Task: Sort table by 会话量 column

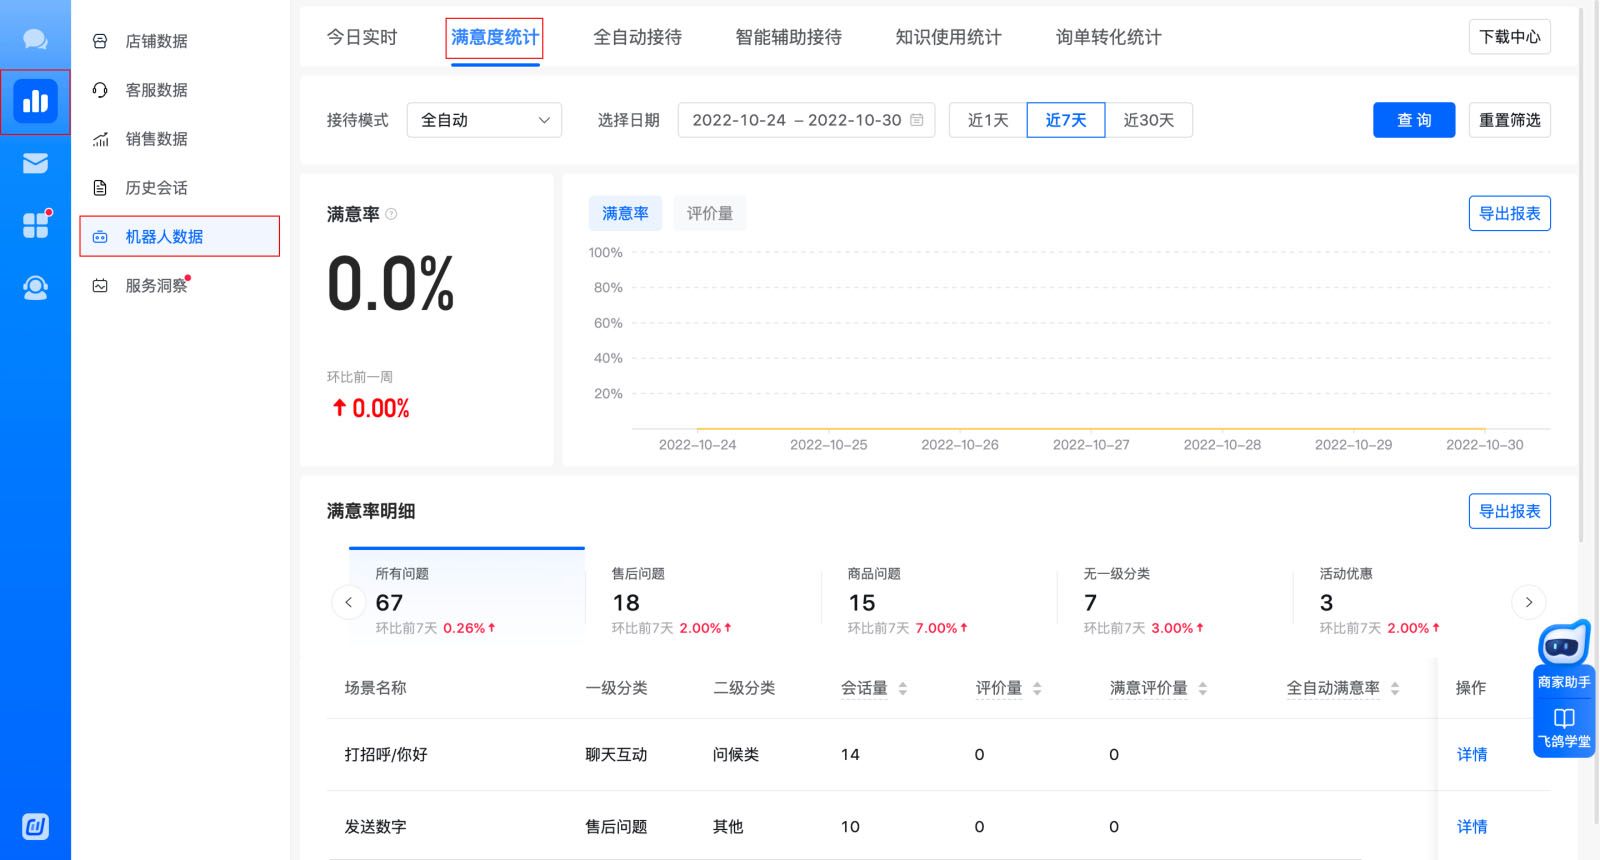Action: pyautogui.click(x=902, y=688)
